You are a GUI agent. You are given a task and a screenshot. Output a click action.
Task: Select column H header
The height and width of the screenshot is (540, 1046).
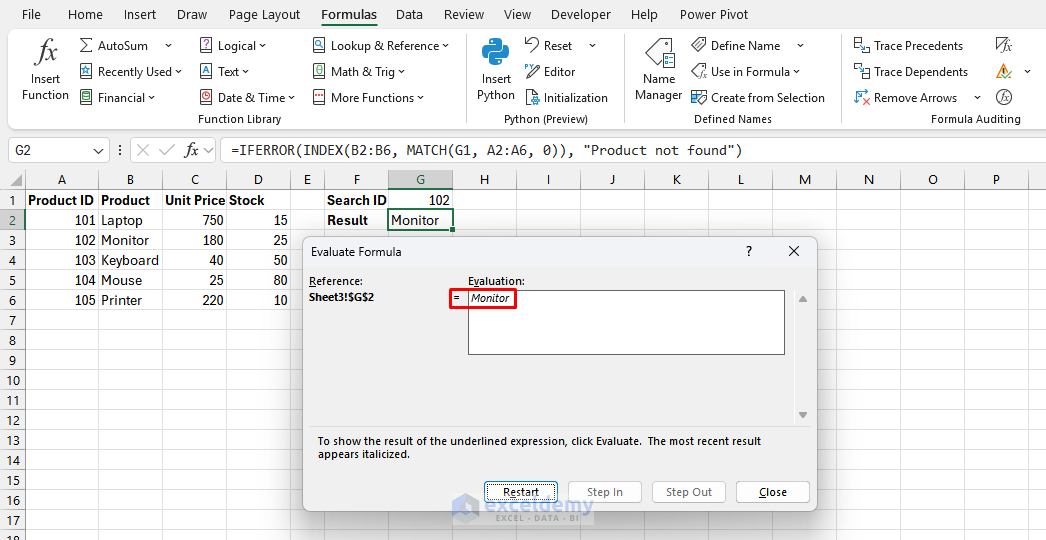(x=484, y=180)
